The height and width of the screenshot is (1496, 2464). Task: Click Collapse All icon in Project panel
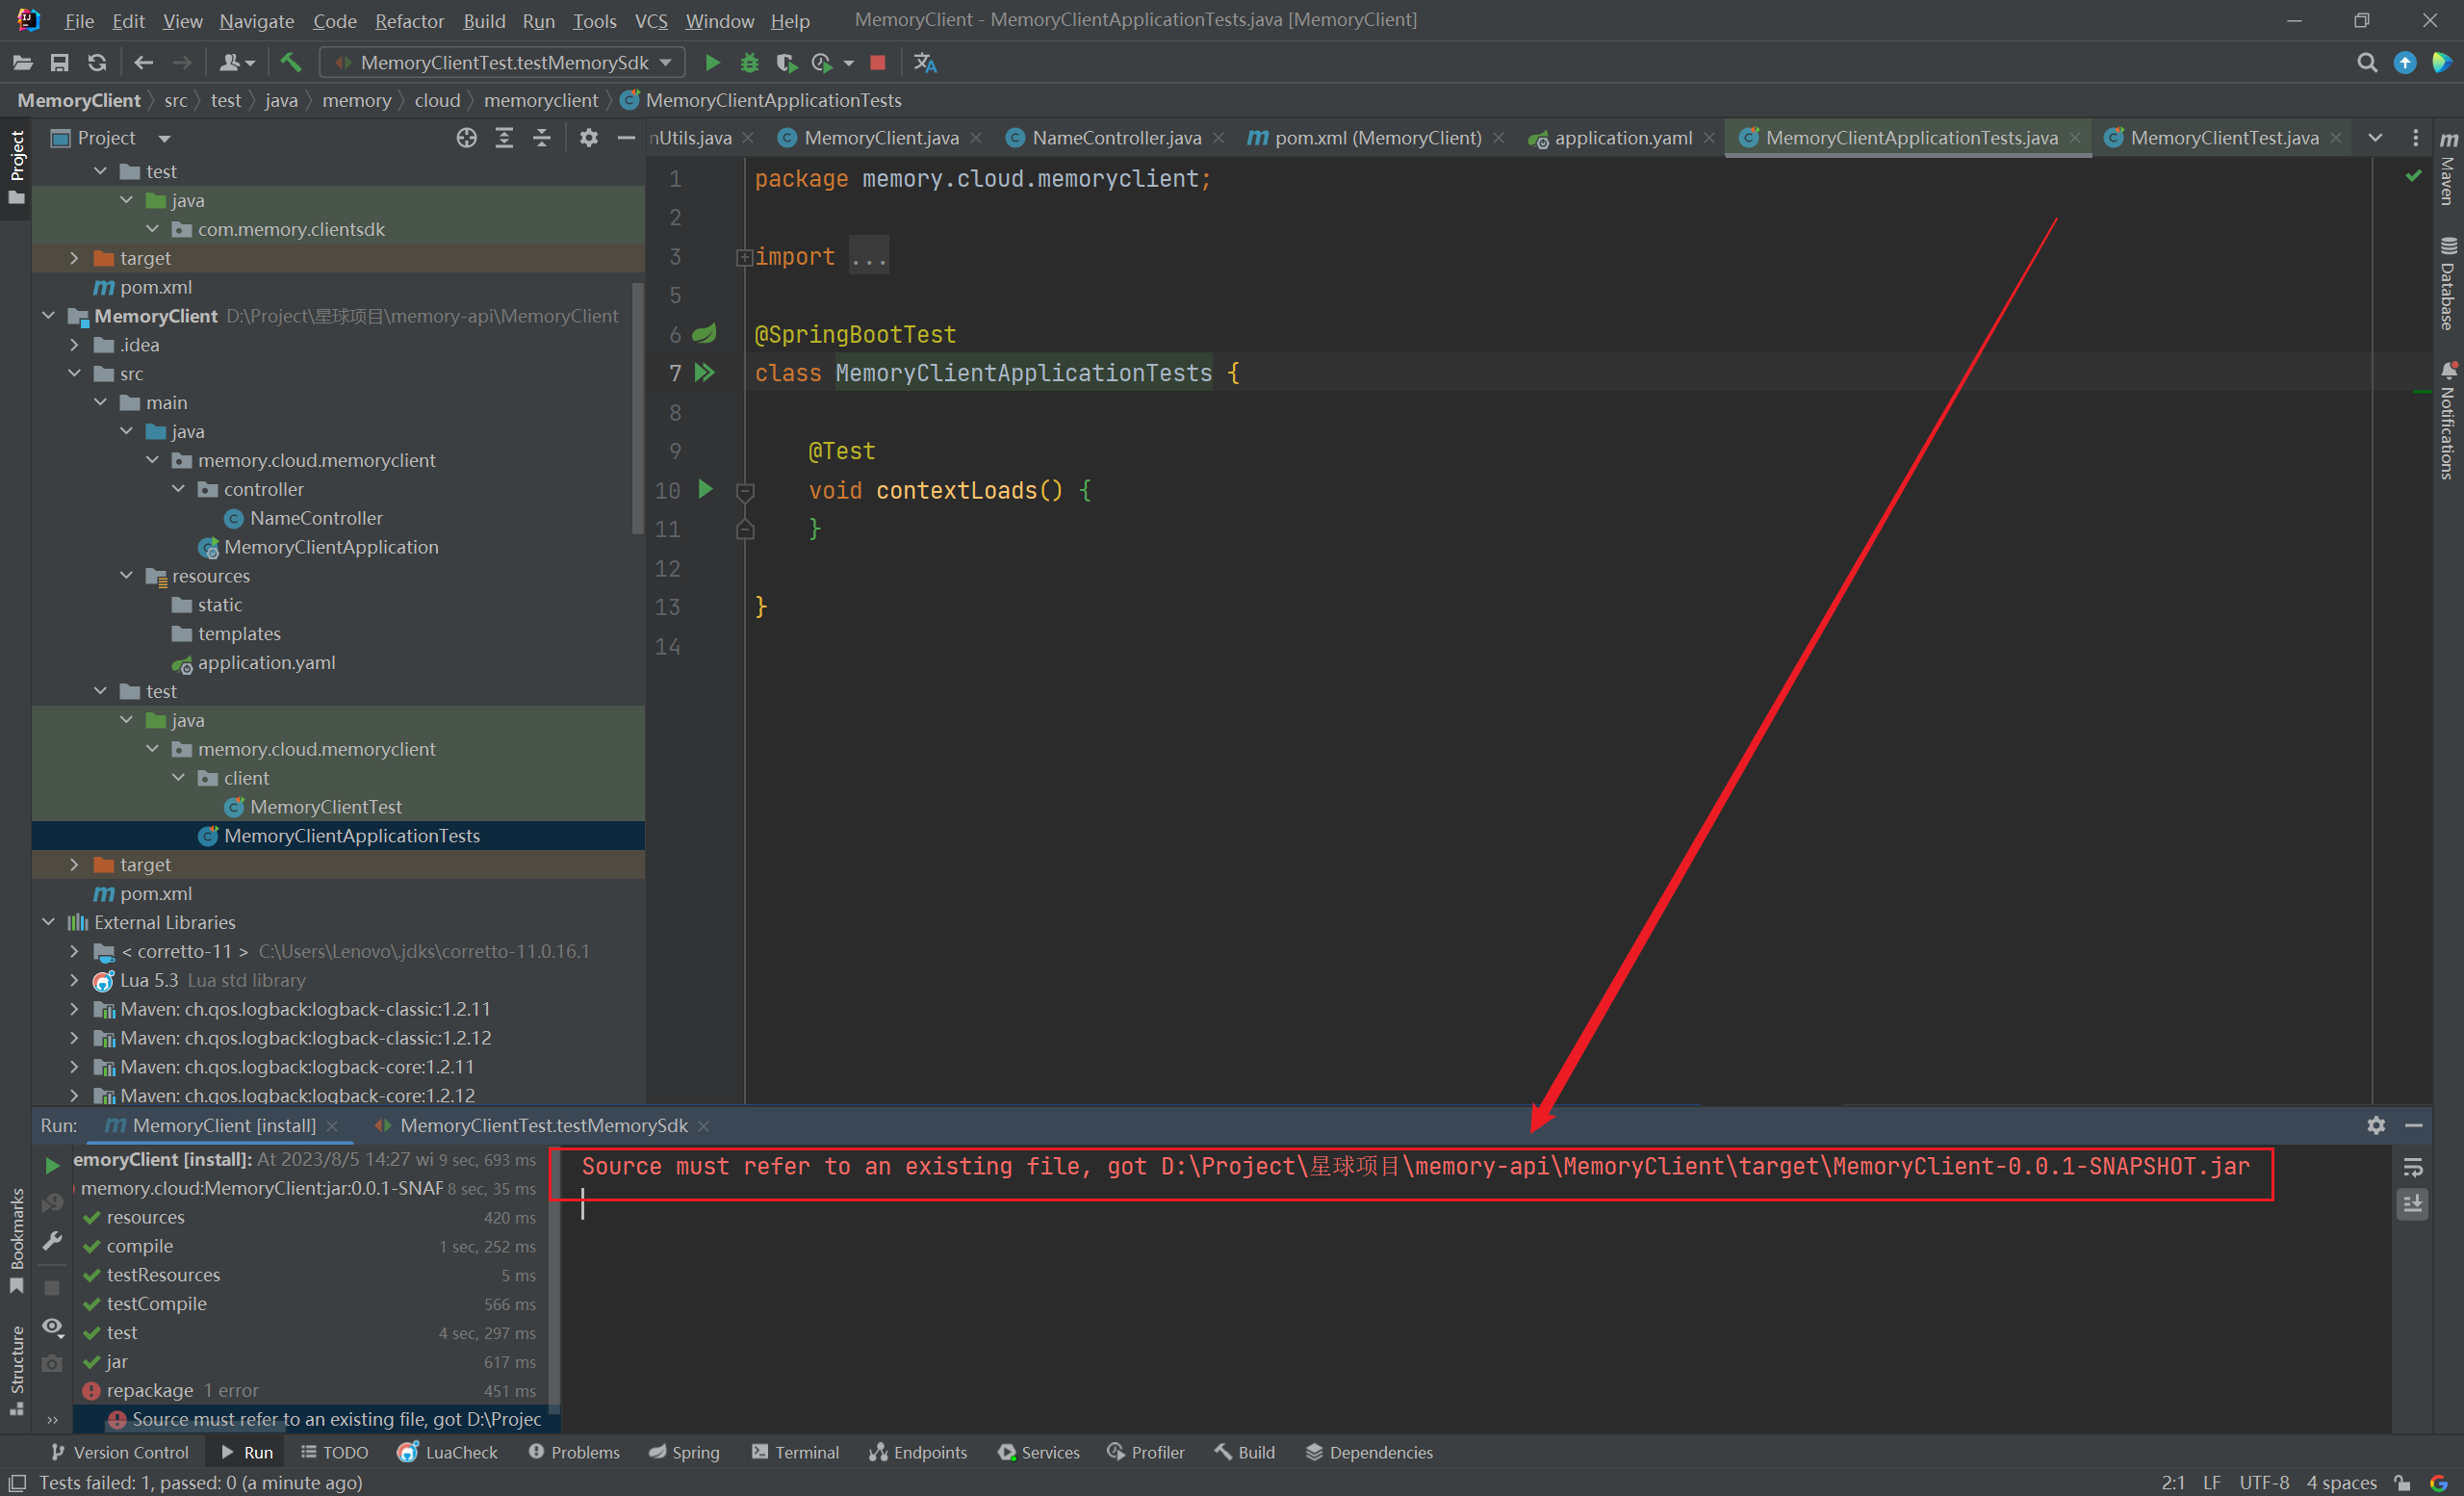tap(541, 138)
